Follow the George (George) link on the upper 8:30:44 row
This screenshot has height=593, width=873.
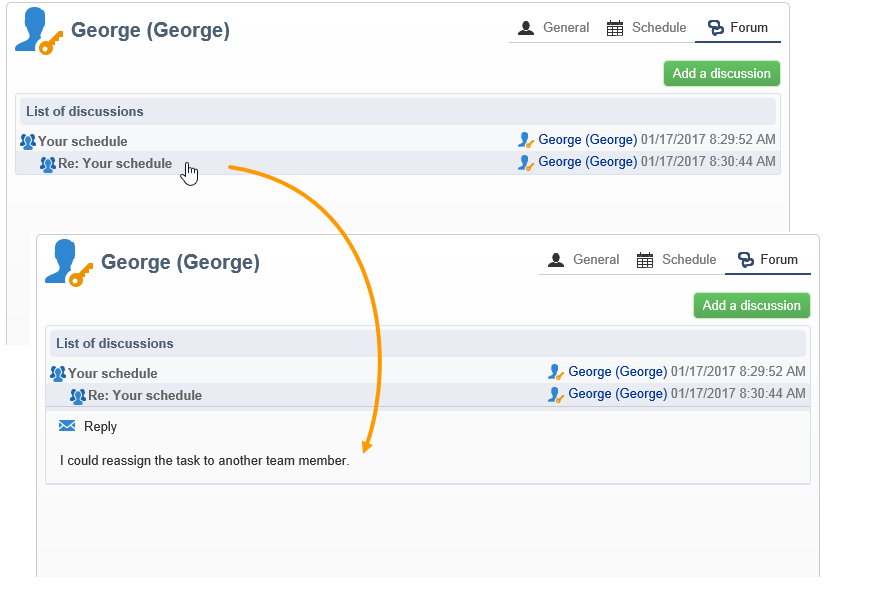[587, 162]
